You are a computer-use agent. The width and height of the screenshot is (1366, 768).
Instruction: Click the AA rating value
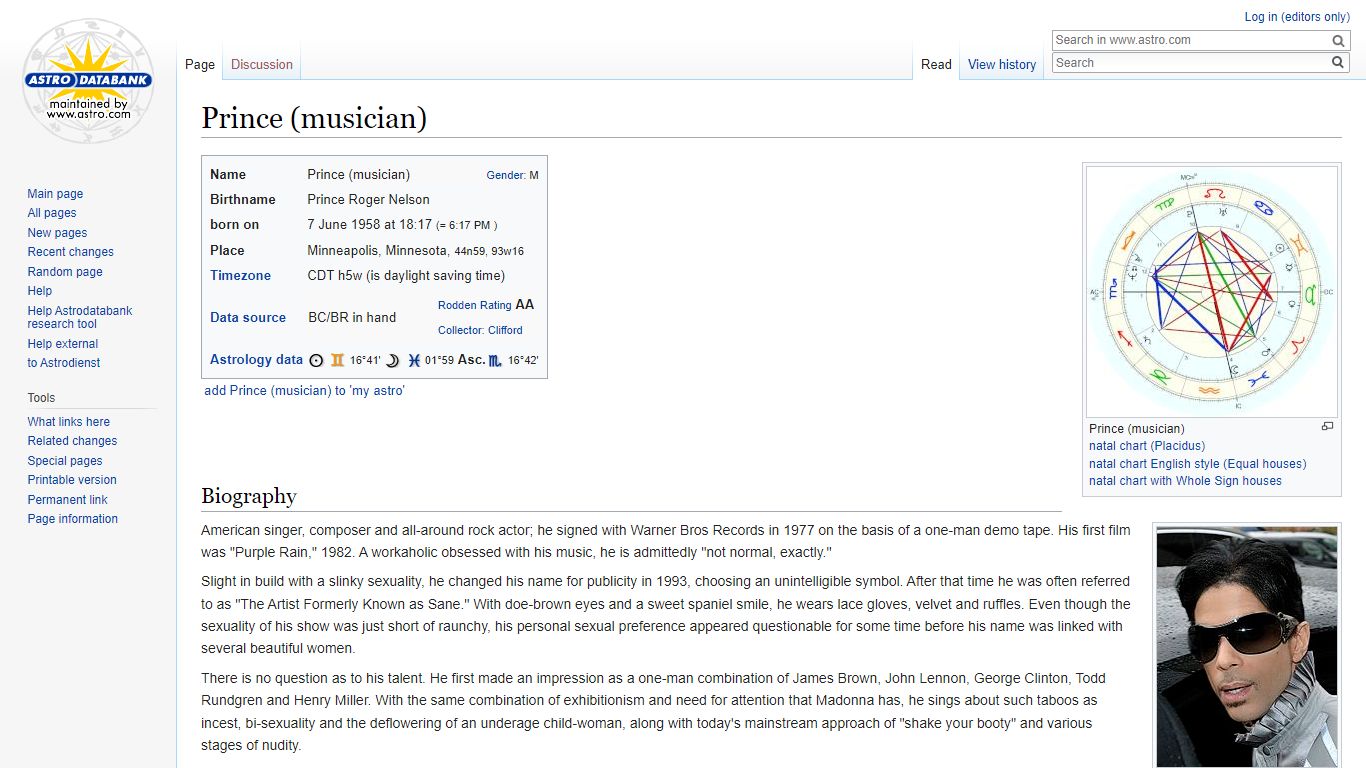coord(525,304)
